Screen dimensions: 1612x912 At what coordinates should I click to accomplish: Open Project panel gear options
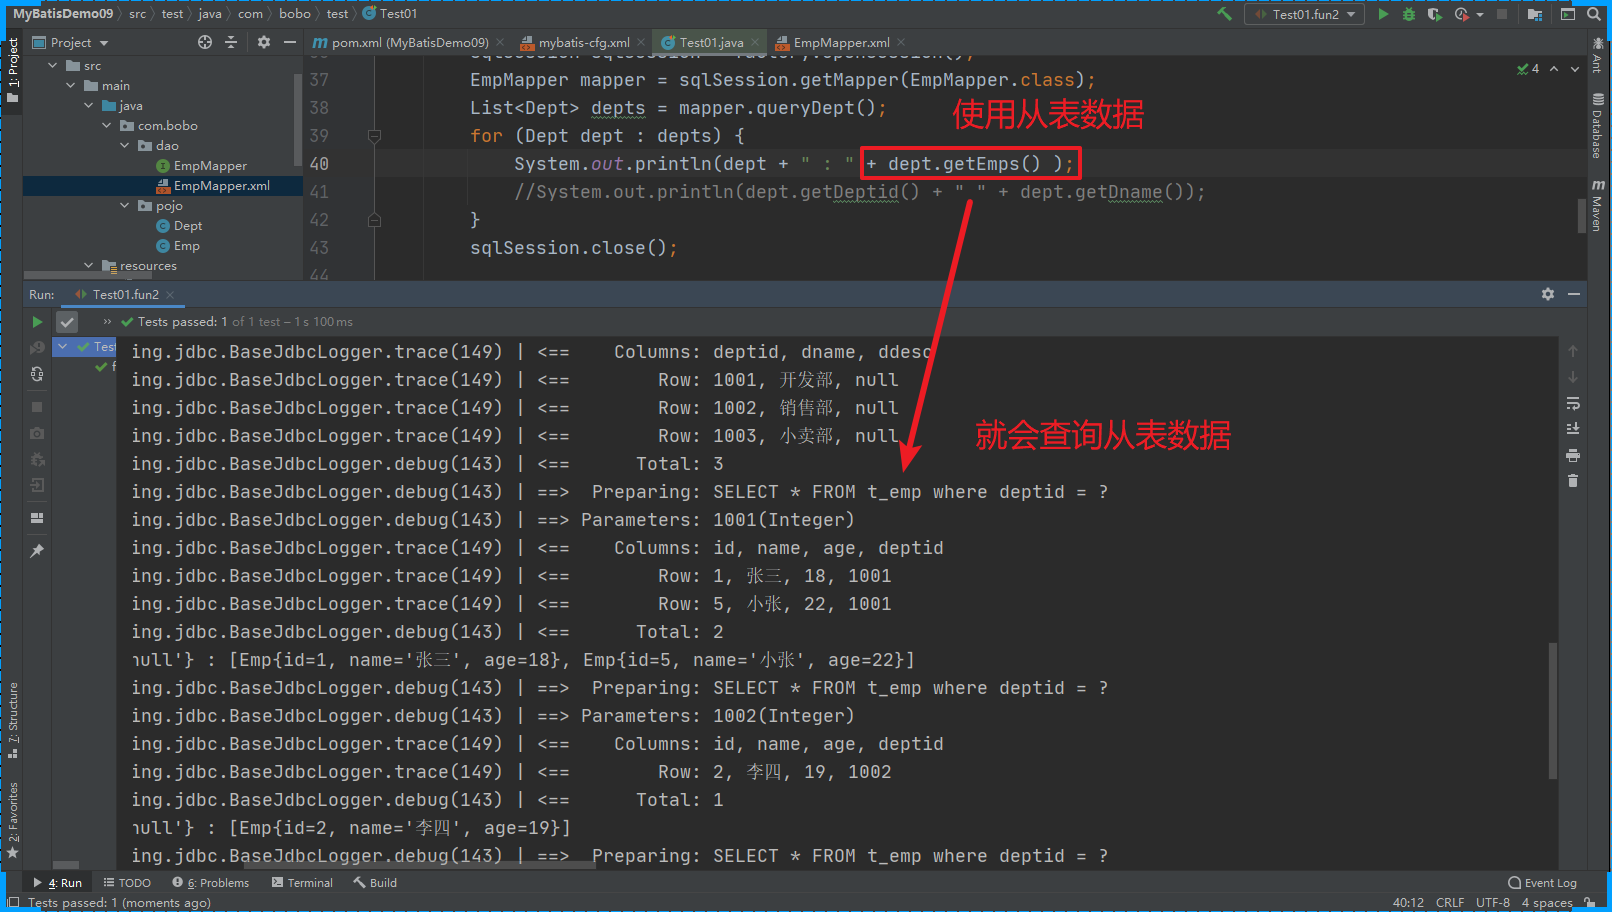264,42
